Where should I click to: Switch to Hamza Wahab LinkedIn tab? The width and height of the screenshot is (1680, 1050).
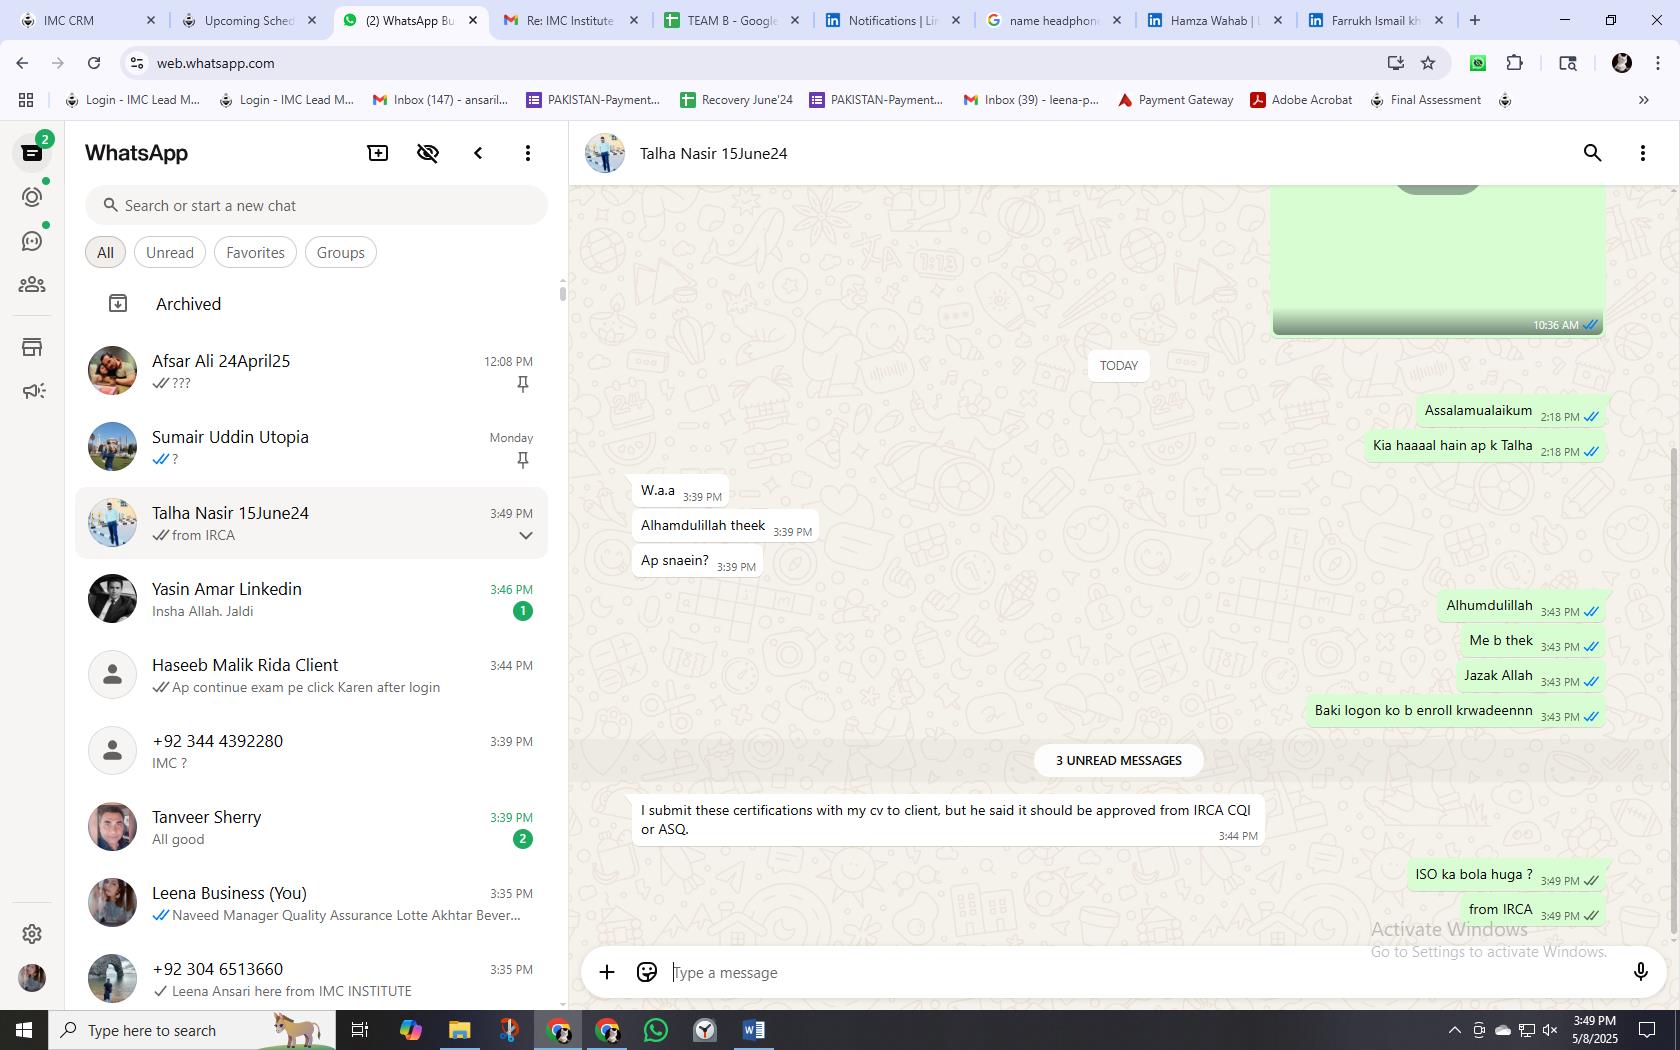1215,20
